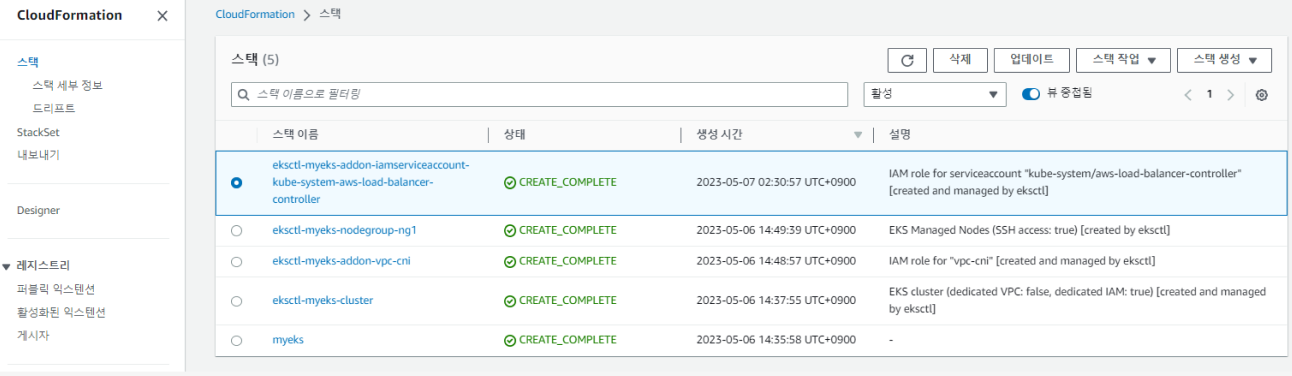Click the 업데이트 button
This screenshot has height=376, width=1292.
click(1031, 60)
